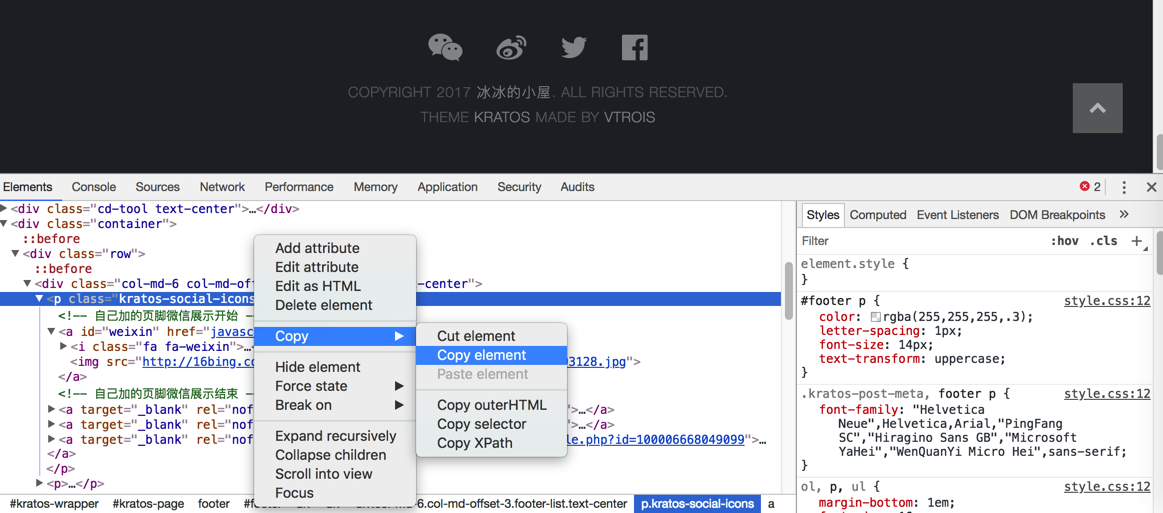Click the scroll-to-top arrow button

[x=1097, y=108]
